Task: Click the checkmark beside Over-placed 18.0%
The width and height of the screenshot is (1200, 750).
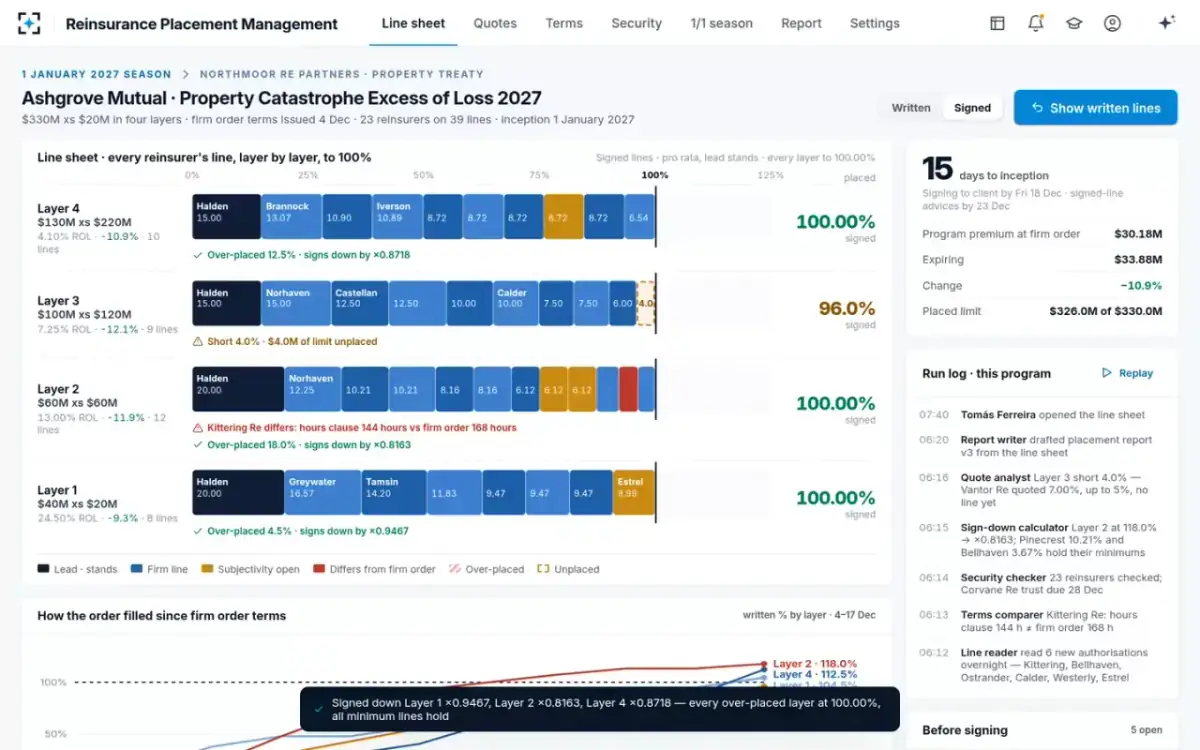Action: (x=197, y=445)
